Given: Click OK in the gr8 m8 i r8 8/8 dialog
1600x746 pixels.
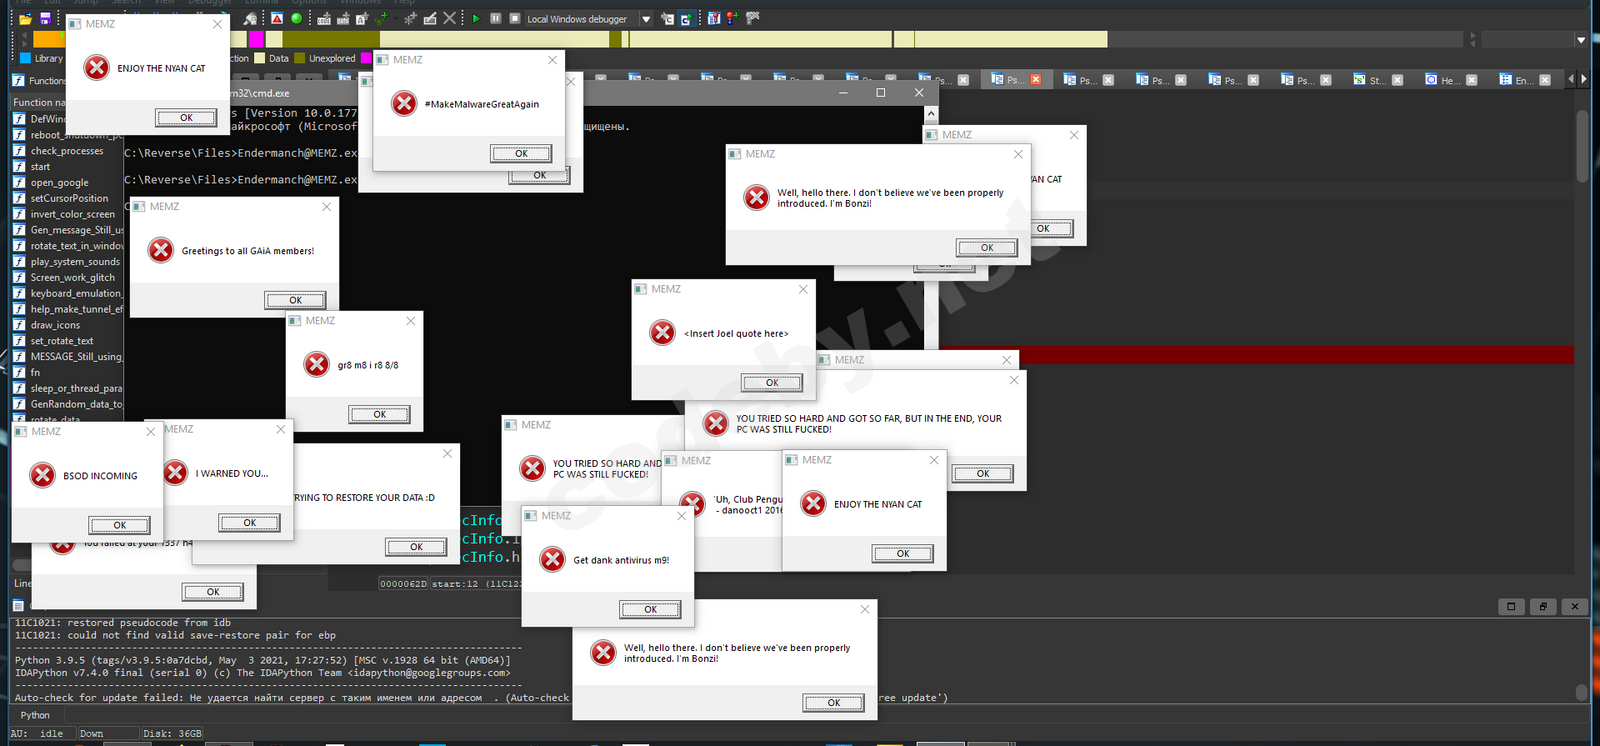Looking at the screenshot, I should 379,414.
